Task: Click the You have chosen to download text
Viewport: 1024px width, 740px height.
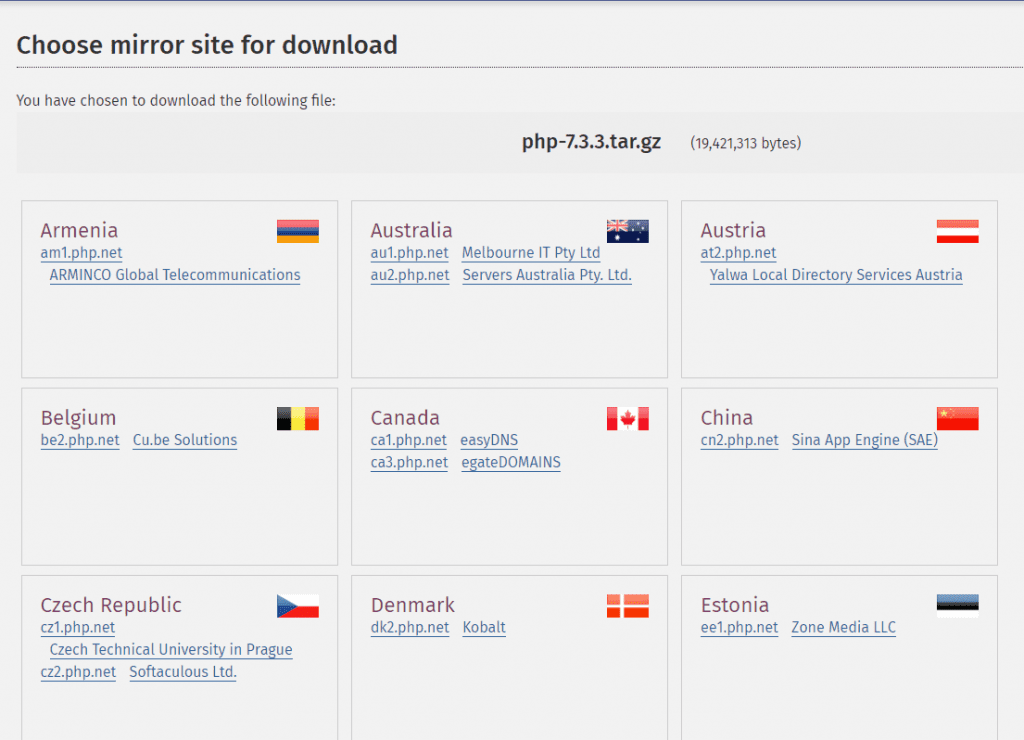Action: point(176,101)
